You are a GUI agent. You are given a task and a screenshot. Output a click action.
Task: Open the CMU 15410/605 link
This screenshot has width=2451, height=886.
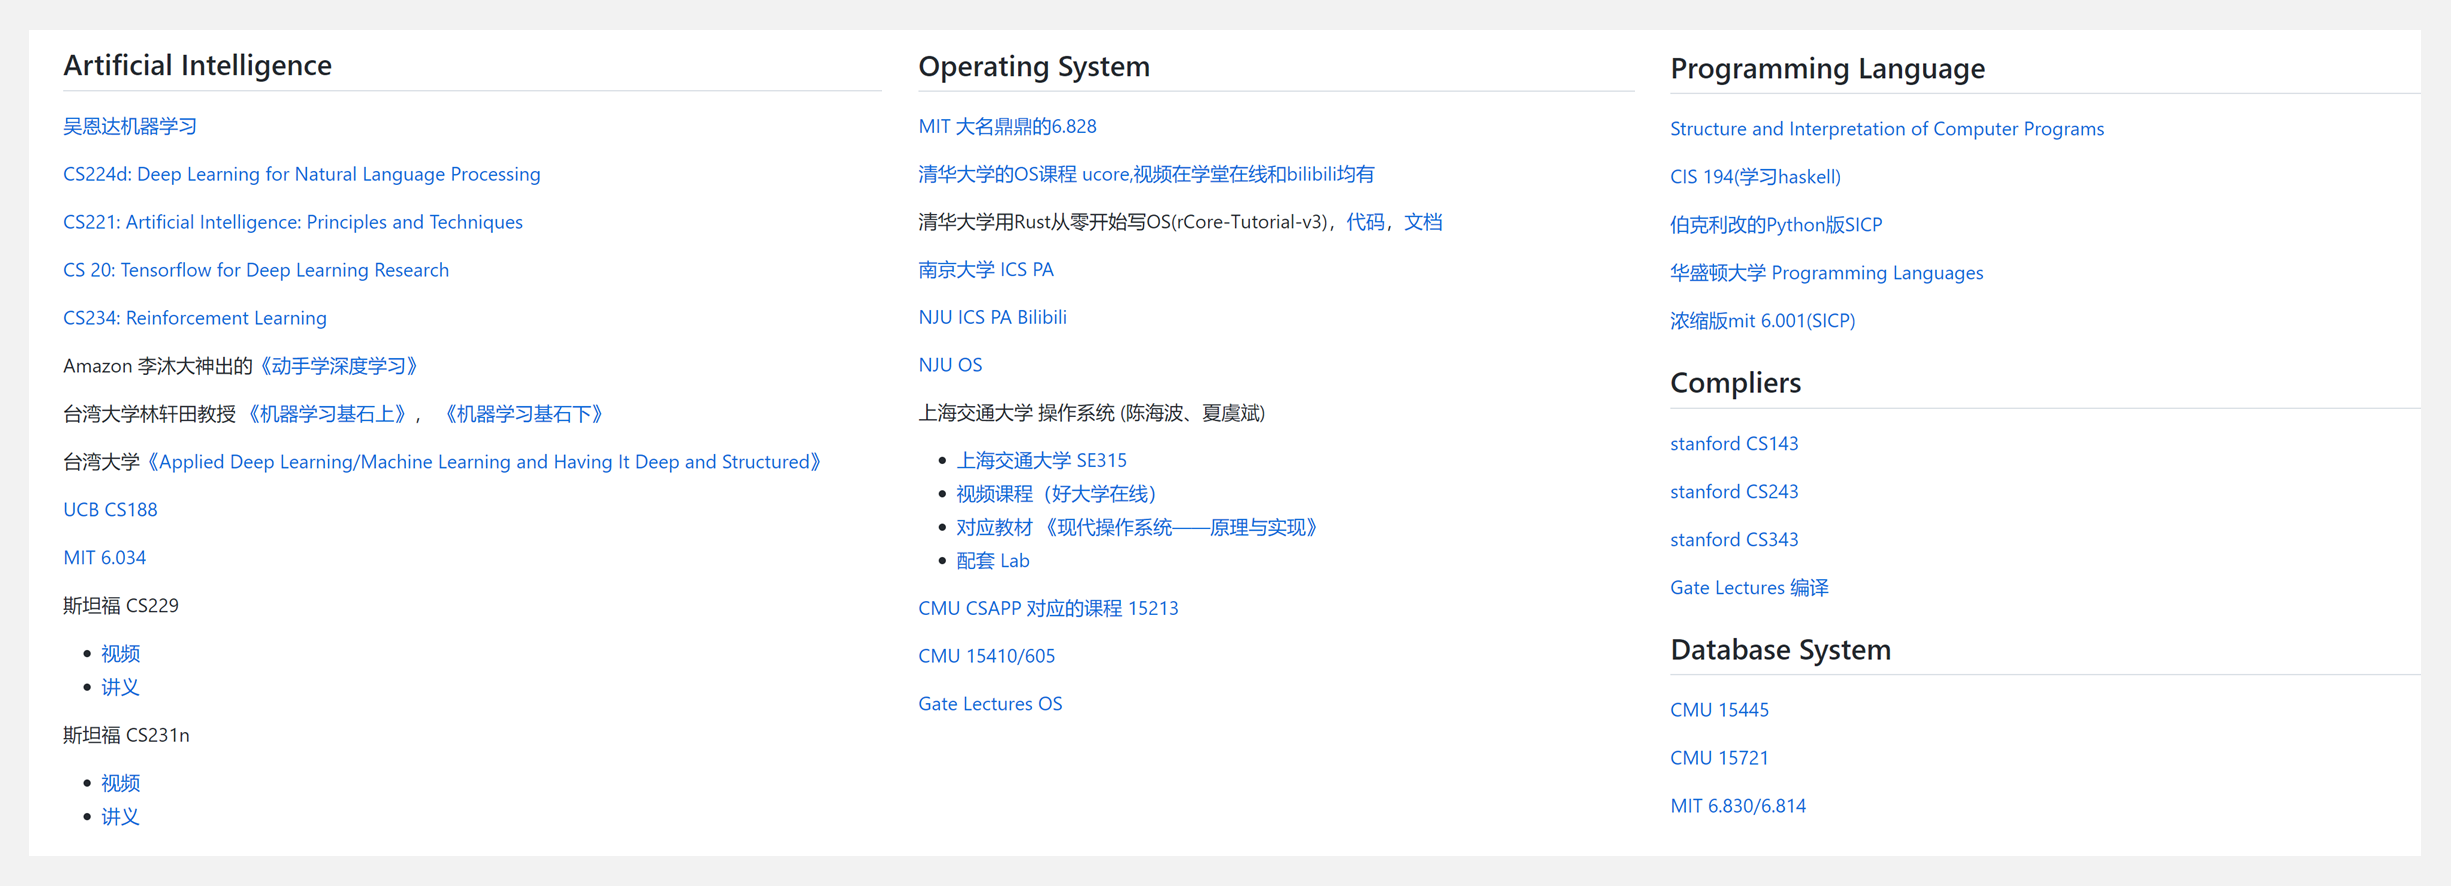point(986,656)
